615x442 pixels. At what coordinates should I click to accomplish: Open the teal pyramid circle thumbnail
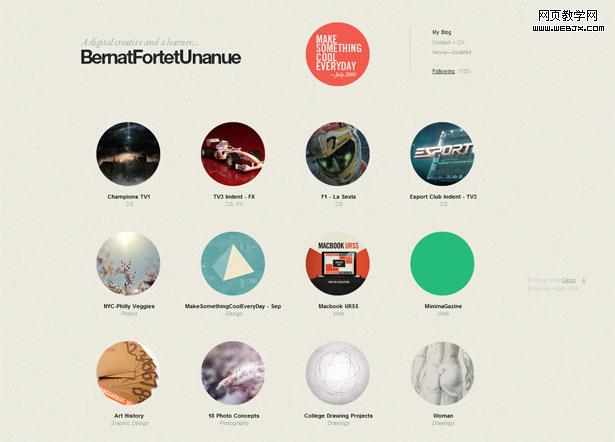click(233, 264)
